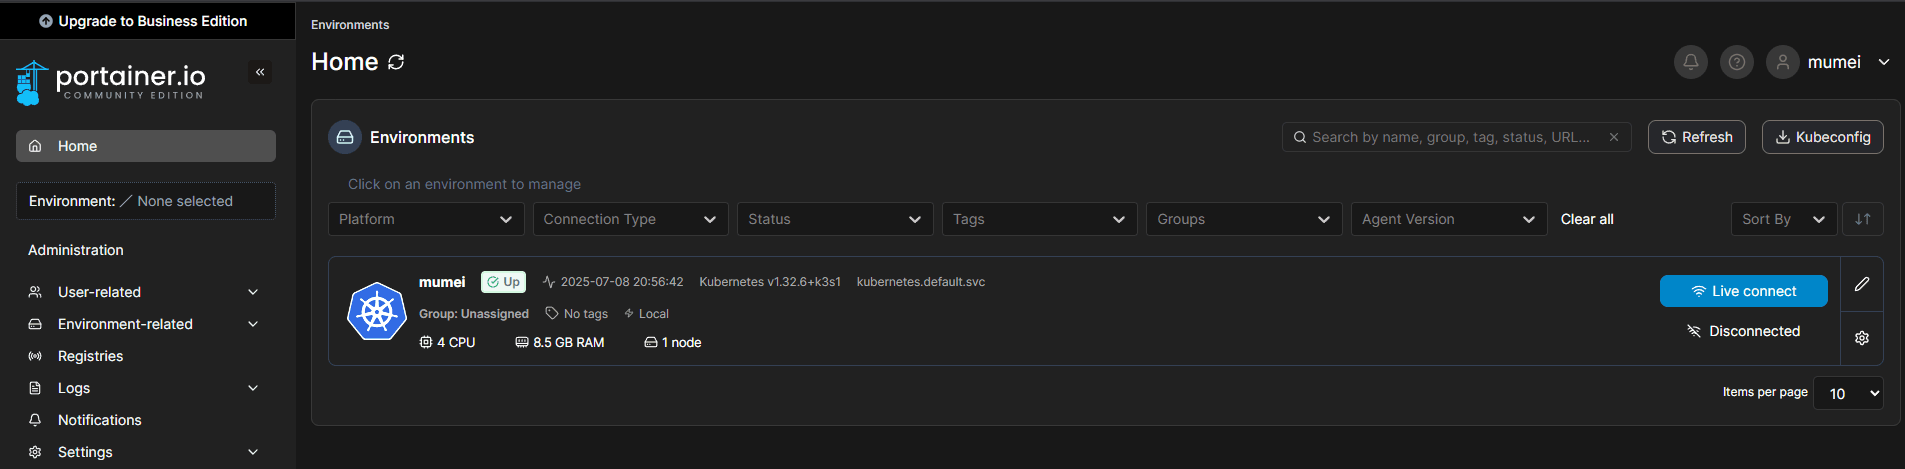Download Kubeconfig button

pos(1823,137)
